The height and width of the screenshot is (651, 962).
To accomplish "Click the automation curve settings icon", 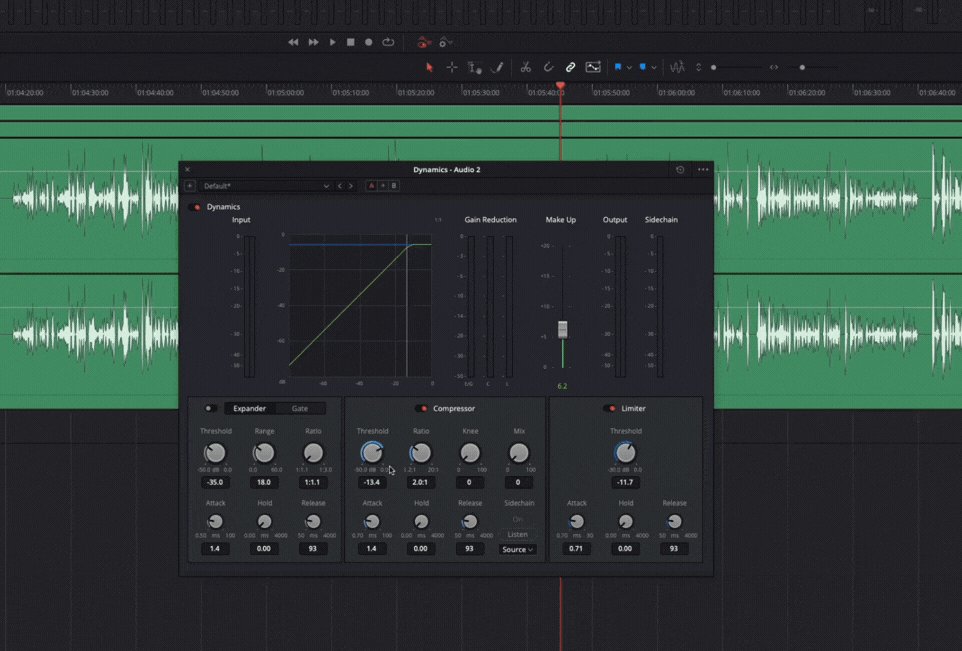I will point(445,42).
